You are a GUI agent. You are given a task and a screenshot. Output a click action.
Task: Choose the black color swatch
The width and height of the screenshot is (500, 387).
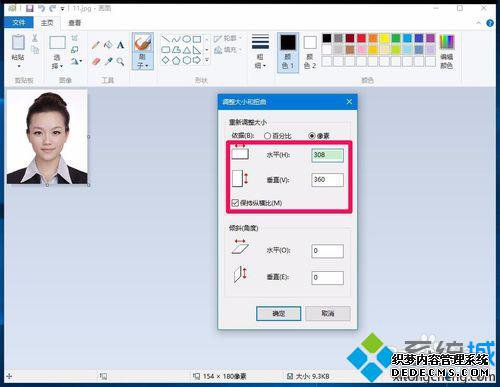[x=327, y=38]
